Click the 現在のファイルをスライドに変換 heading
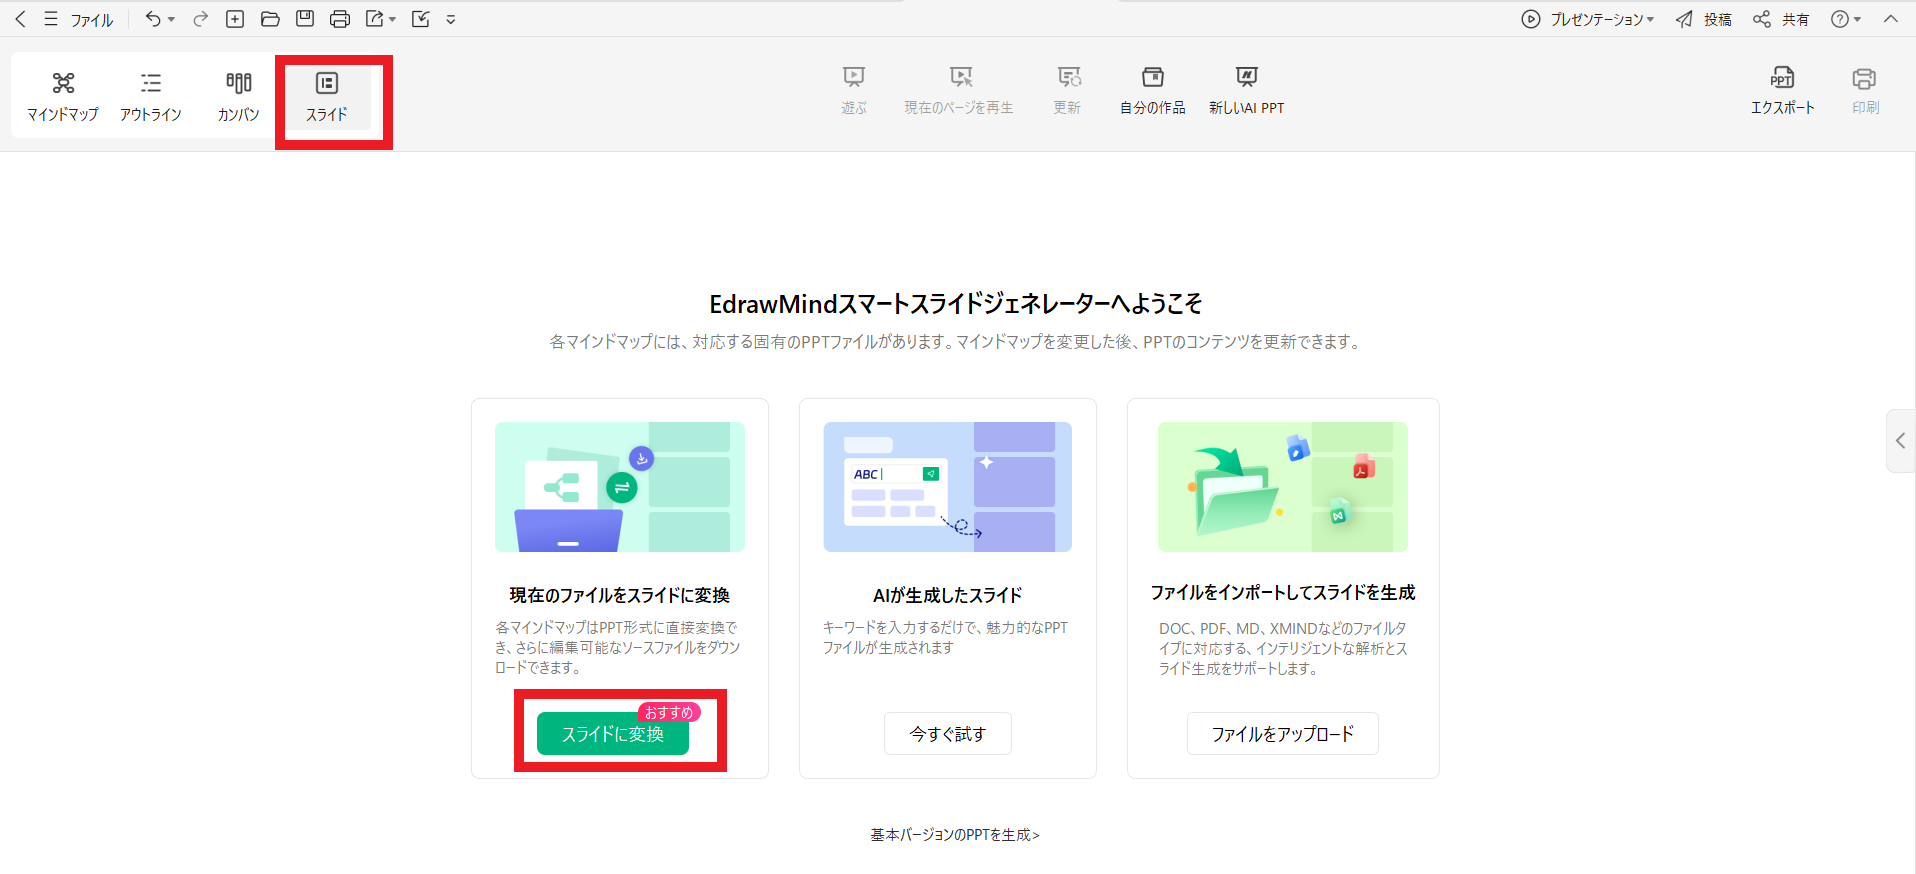The height and width of the screenshot is (874, 1916). click(620, 595)
